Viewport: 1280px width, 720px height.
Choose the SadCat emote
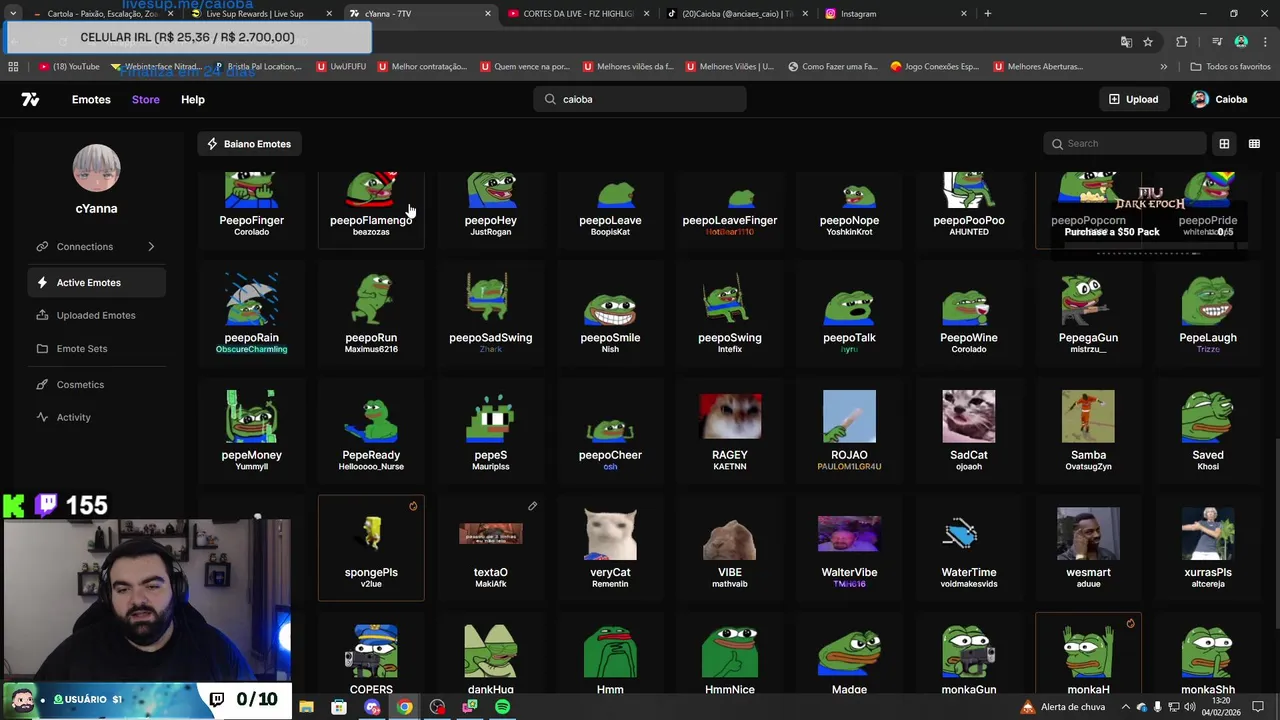tap(969, 430)
